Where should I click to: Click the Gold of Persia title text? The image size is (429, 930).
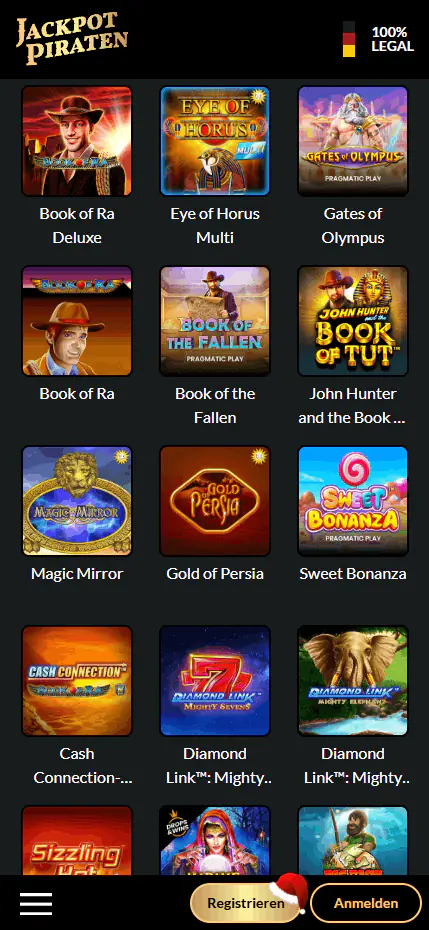[215, 574]
